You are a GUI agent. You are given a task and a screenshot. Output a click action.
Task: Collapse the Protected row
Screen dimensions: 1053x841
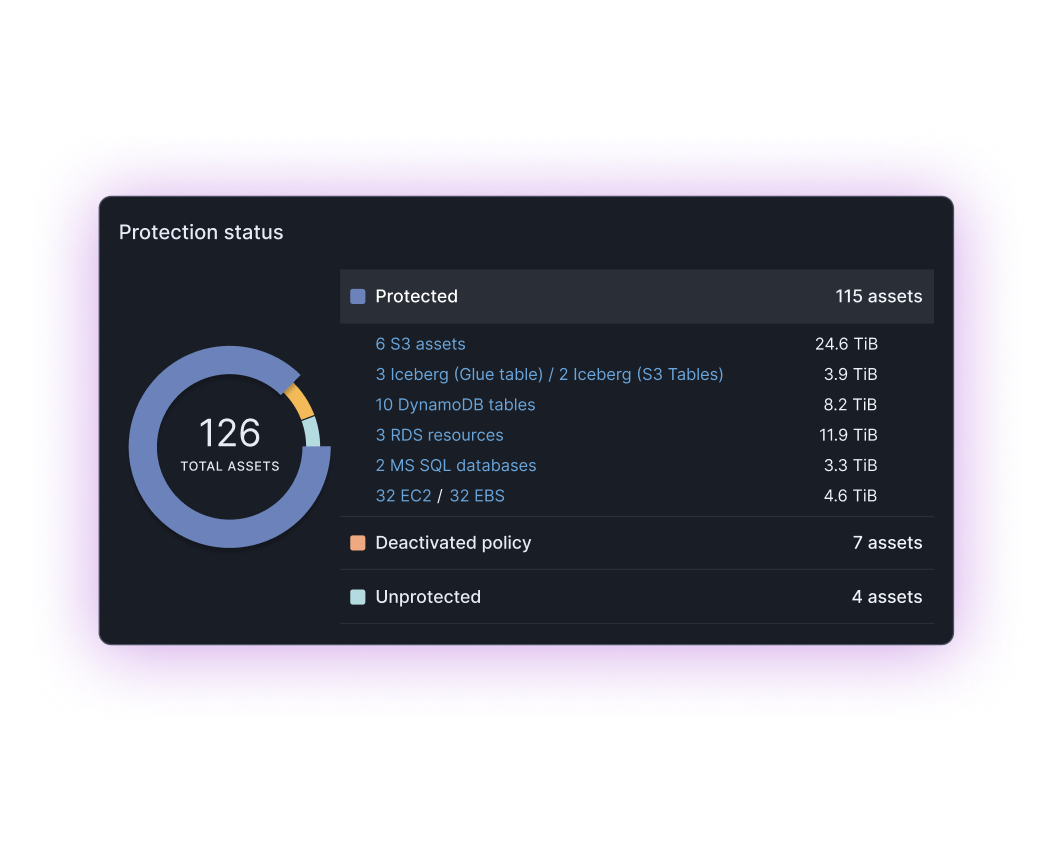636,297
